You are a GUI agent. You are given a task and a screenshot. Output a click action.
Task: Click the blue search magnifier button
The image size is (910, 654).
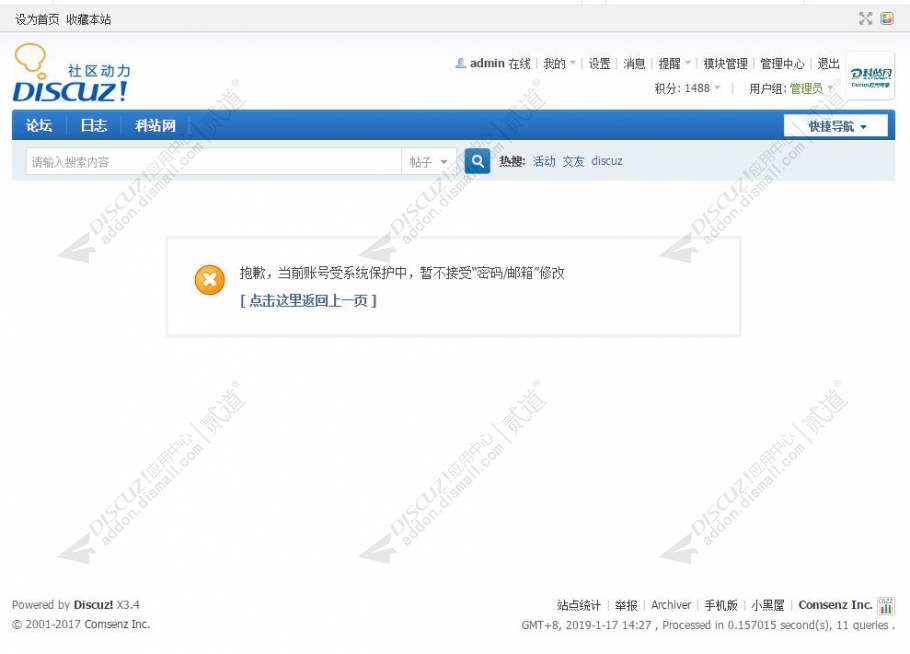coord(477,161)
